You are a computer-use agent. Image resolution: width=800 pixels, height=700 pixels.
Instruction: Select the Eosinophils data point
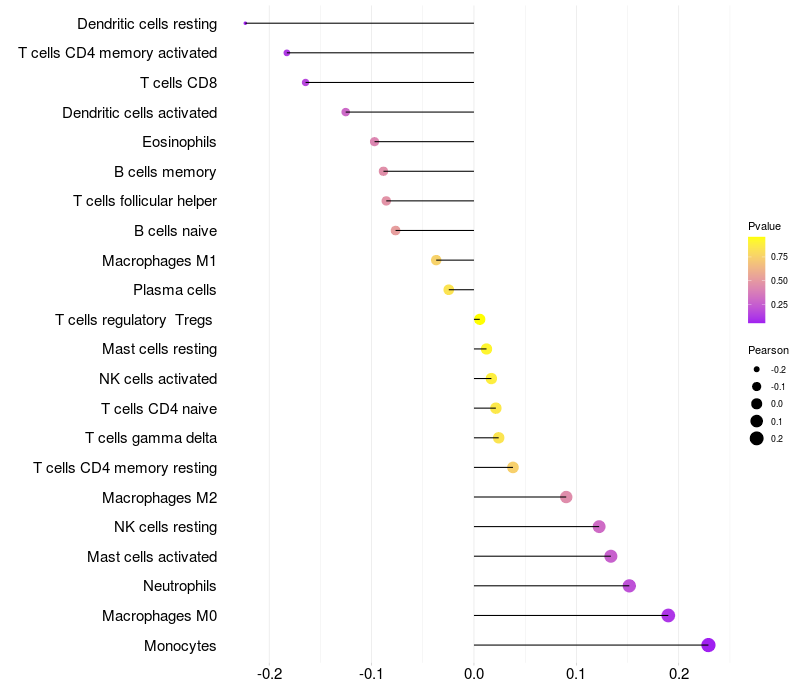pos(374,142)
